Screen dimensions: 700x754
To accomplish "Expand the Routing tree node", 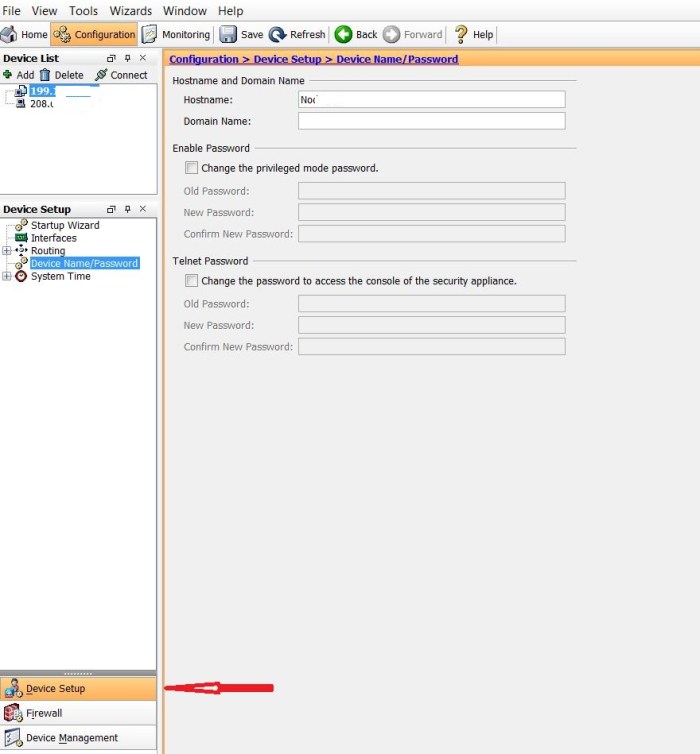I will [x=7, y=251].
